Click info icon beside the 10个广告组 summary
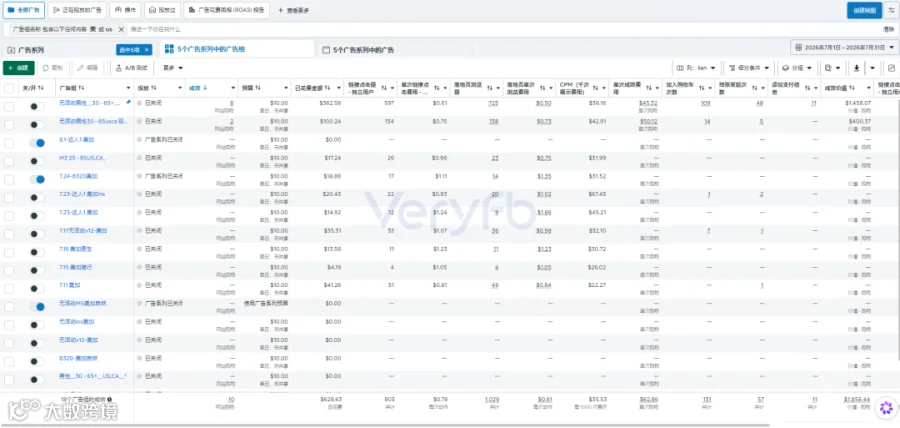 (109, 399)
